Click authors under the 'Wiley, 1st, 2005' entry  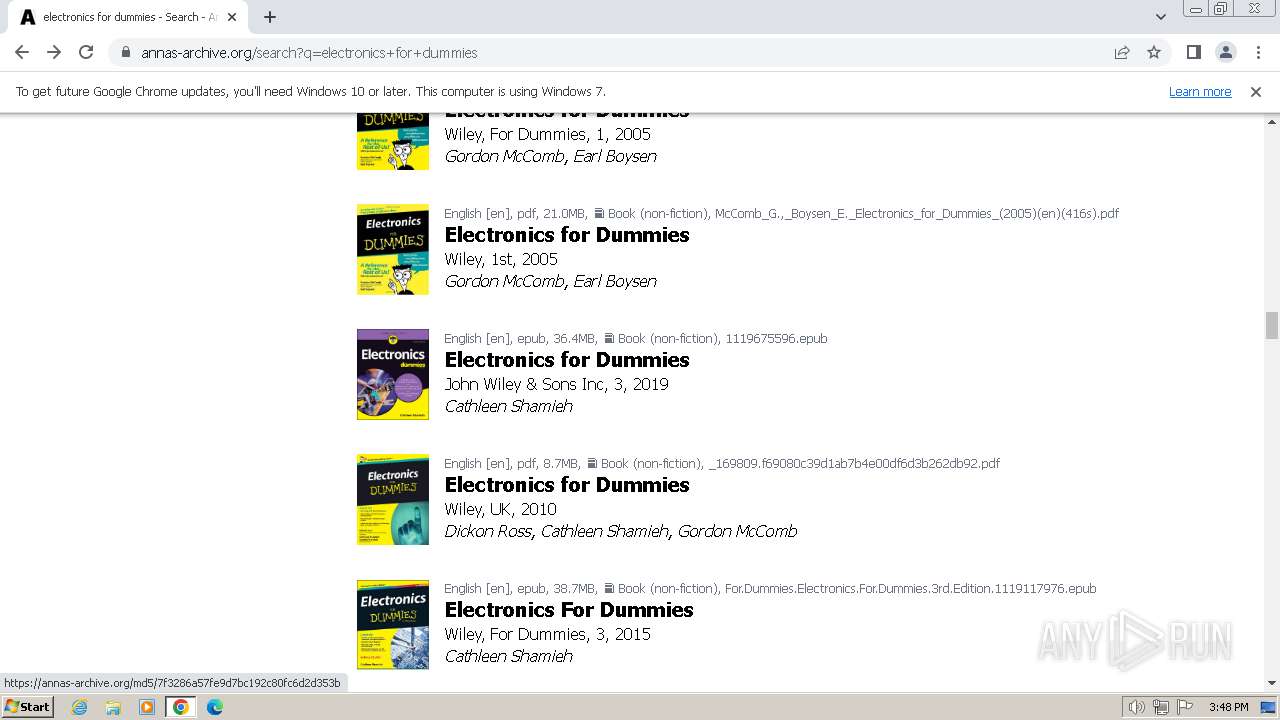(x=550, y=281)
